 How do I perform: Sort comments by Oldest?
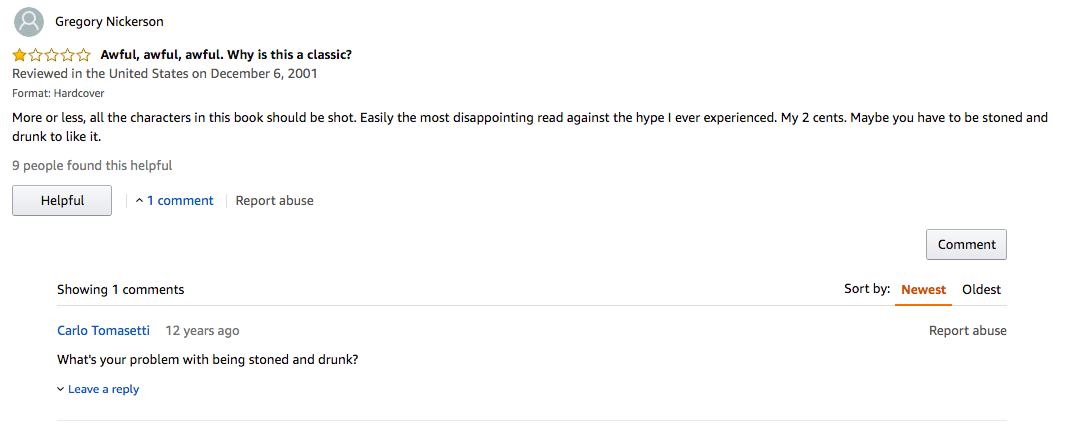[981, 290]
